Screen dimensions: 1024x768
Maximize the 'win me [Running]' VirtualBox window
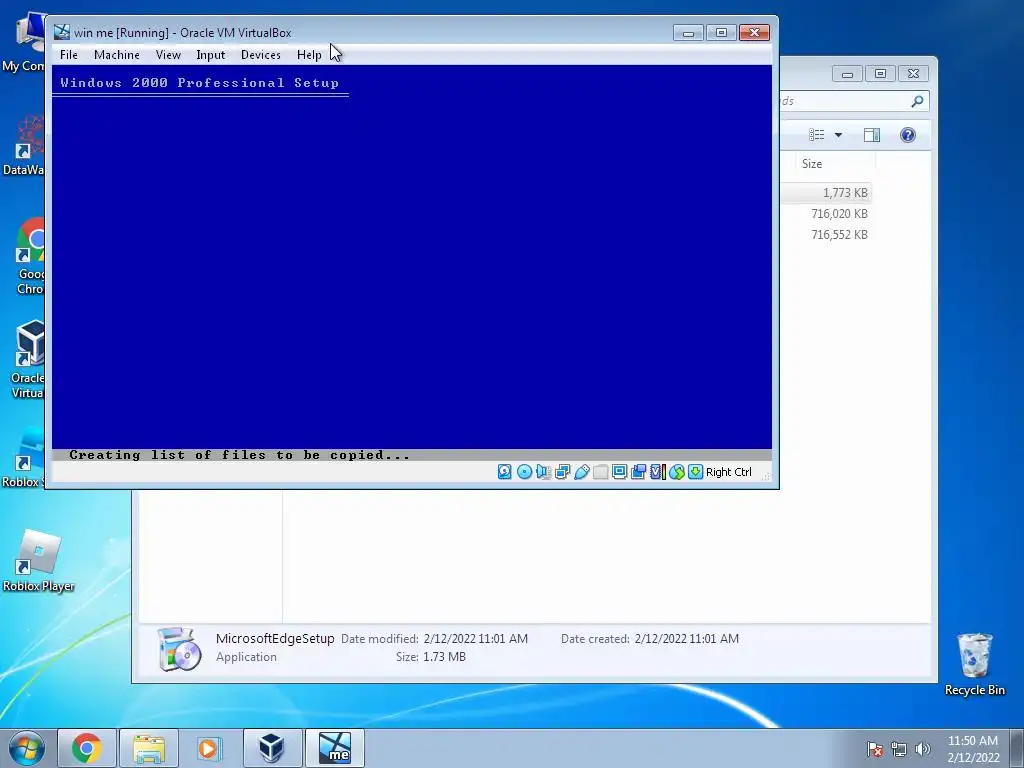pyautogui.click(x=721, y=33)
